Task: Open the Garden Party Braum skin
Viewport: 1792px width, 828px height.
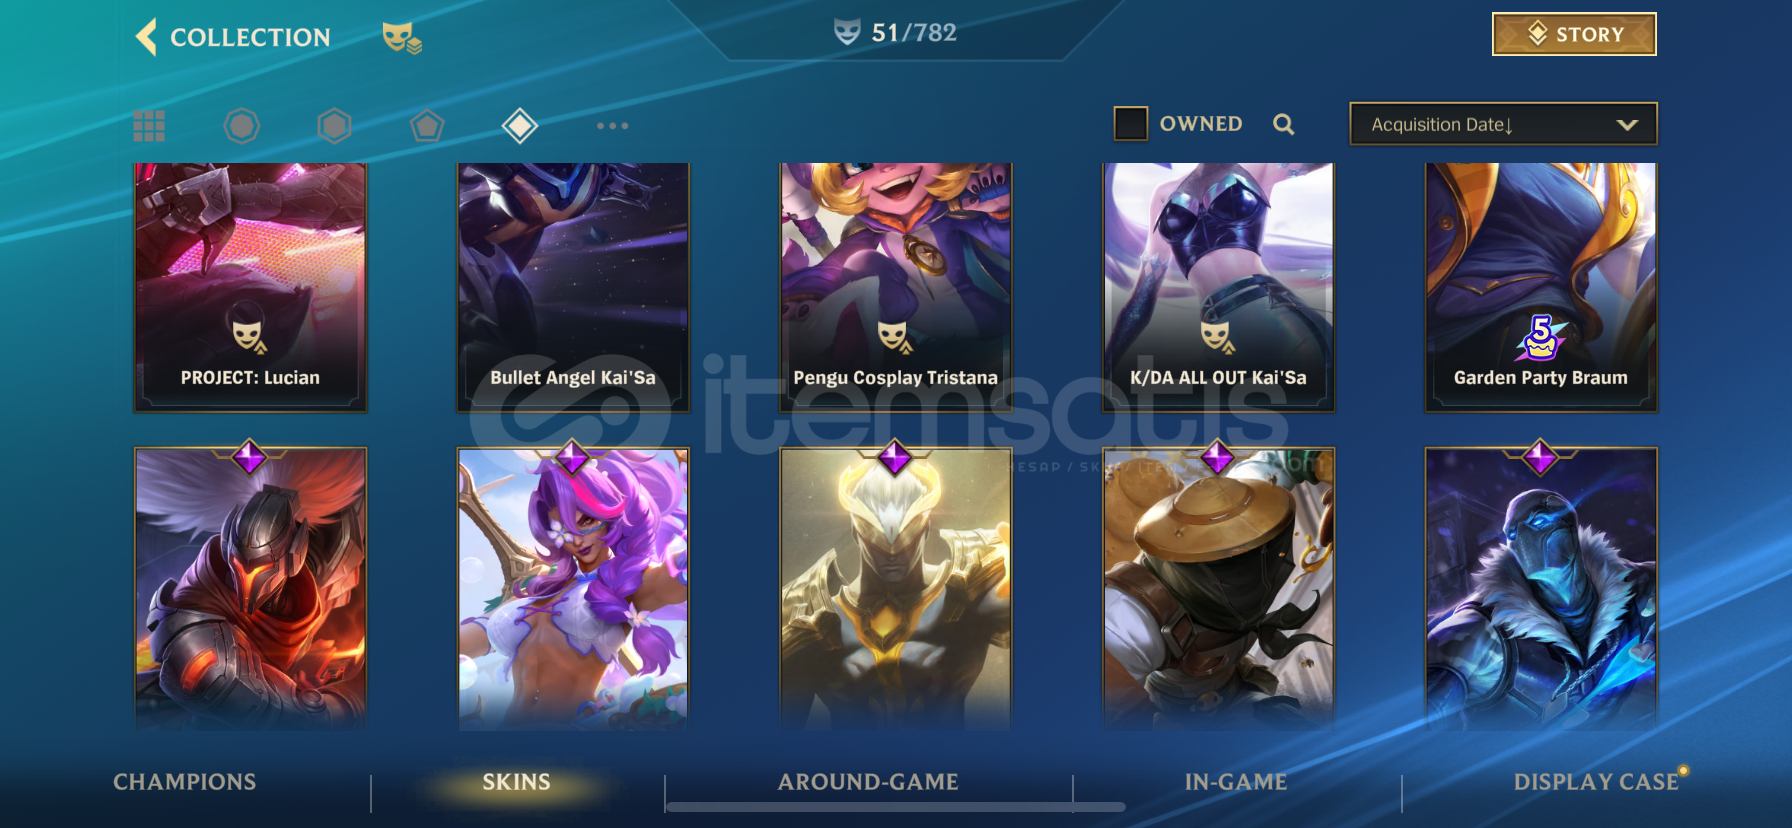Action: pos(1541,288)
